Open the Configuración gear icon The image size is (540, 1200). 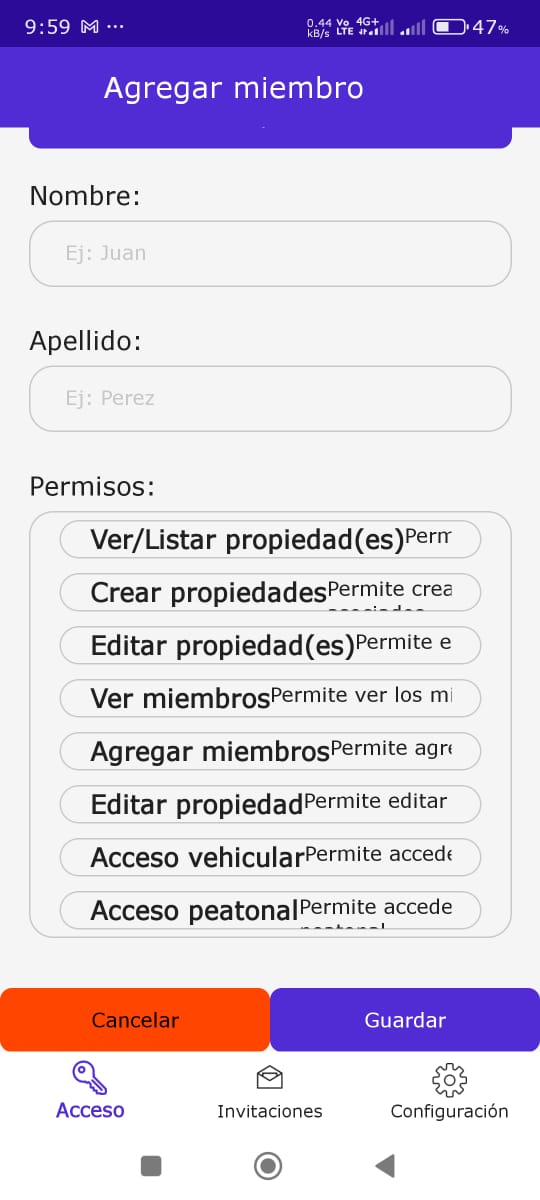point(450,1079)
